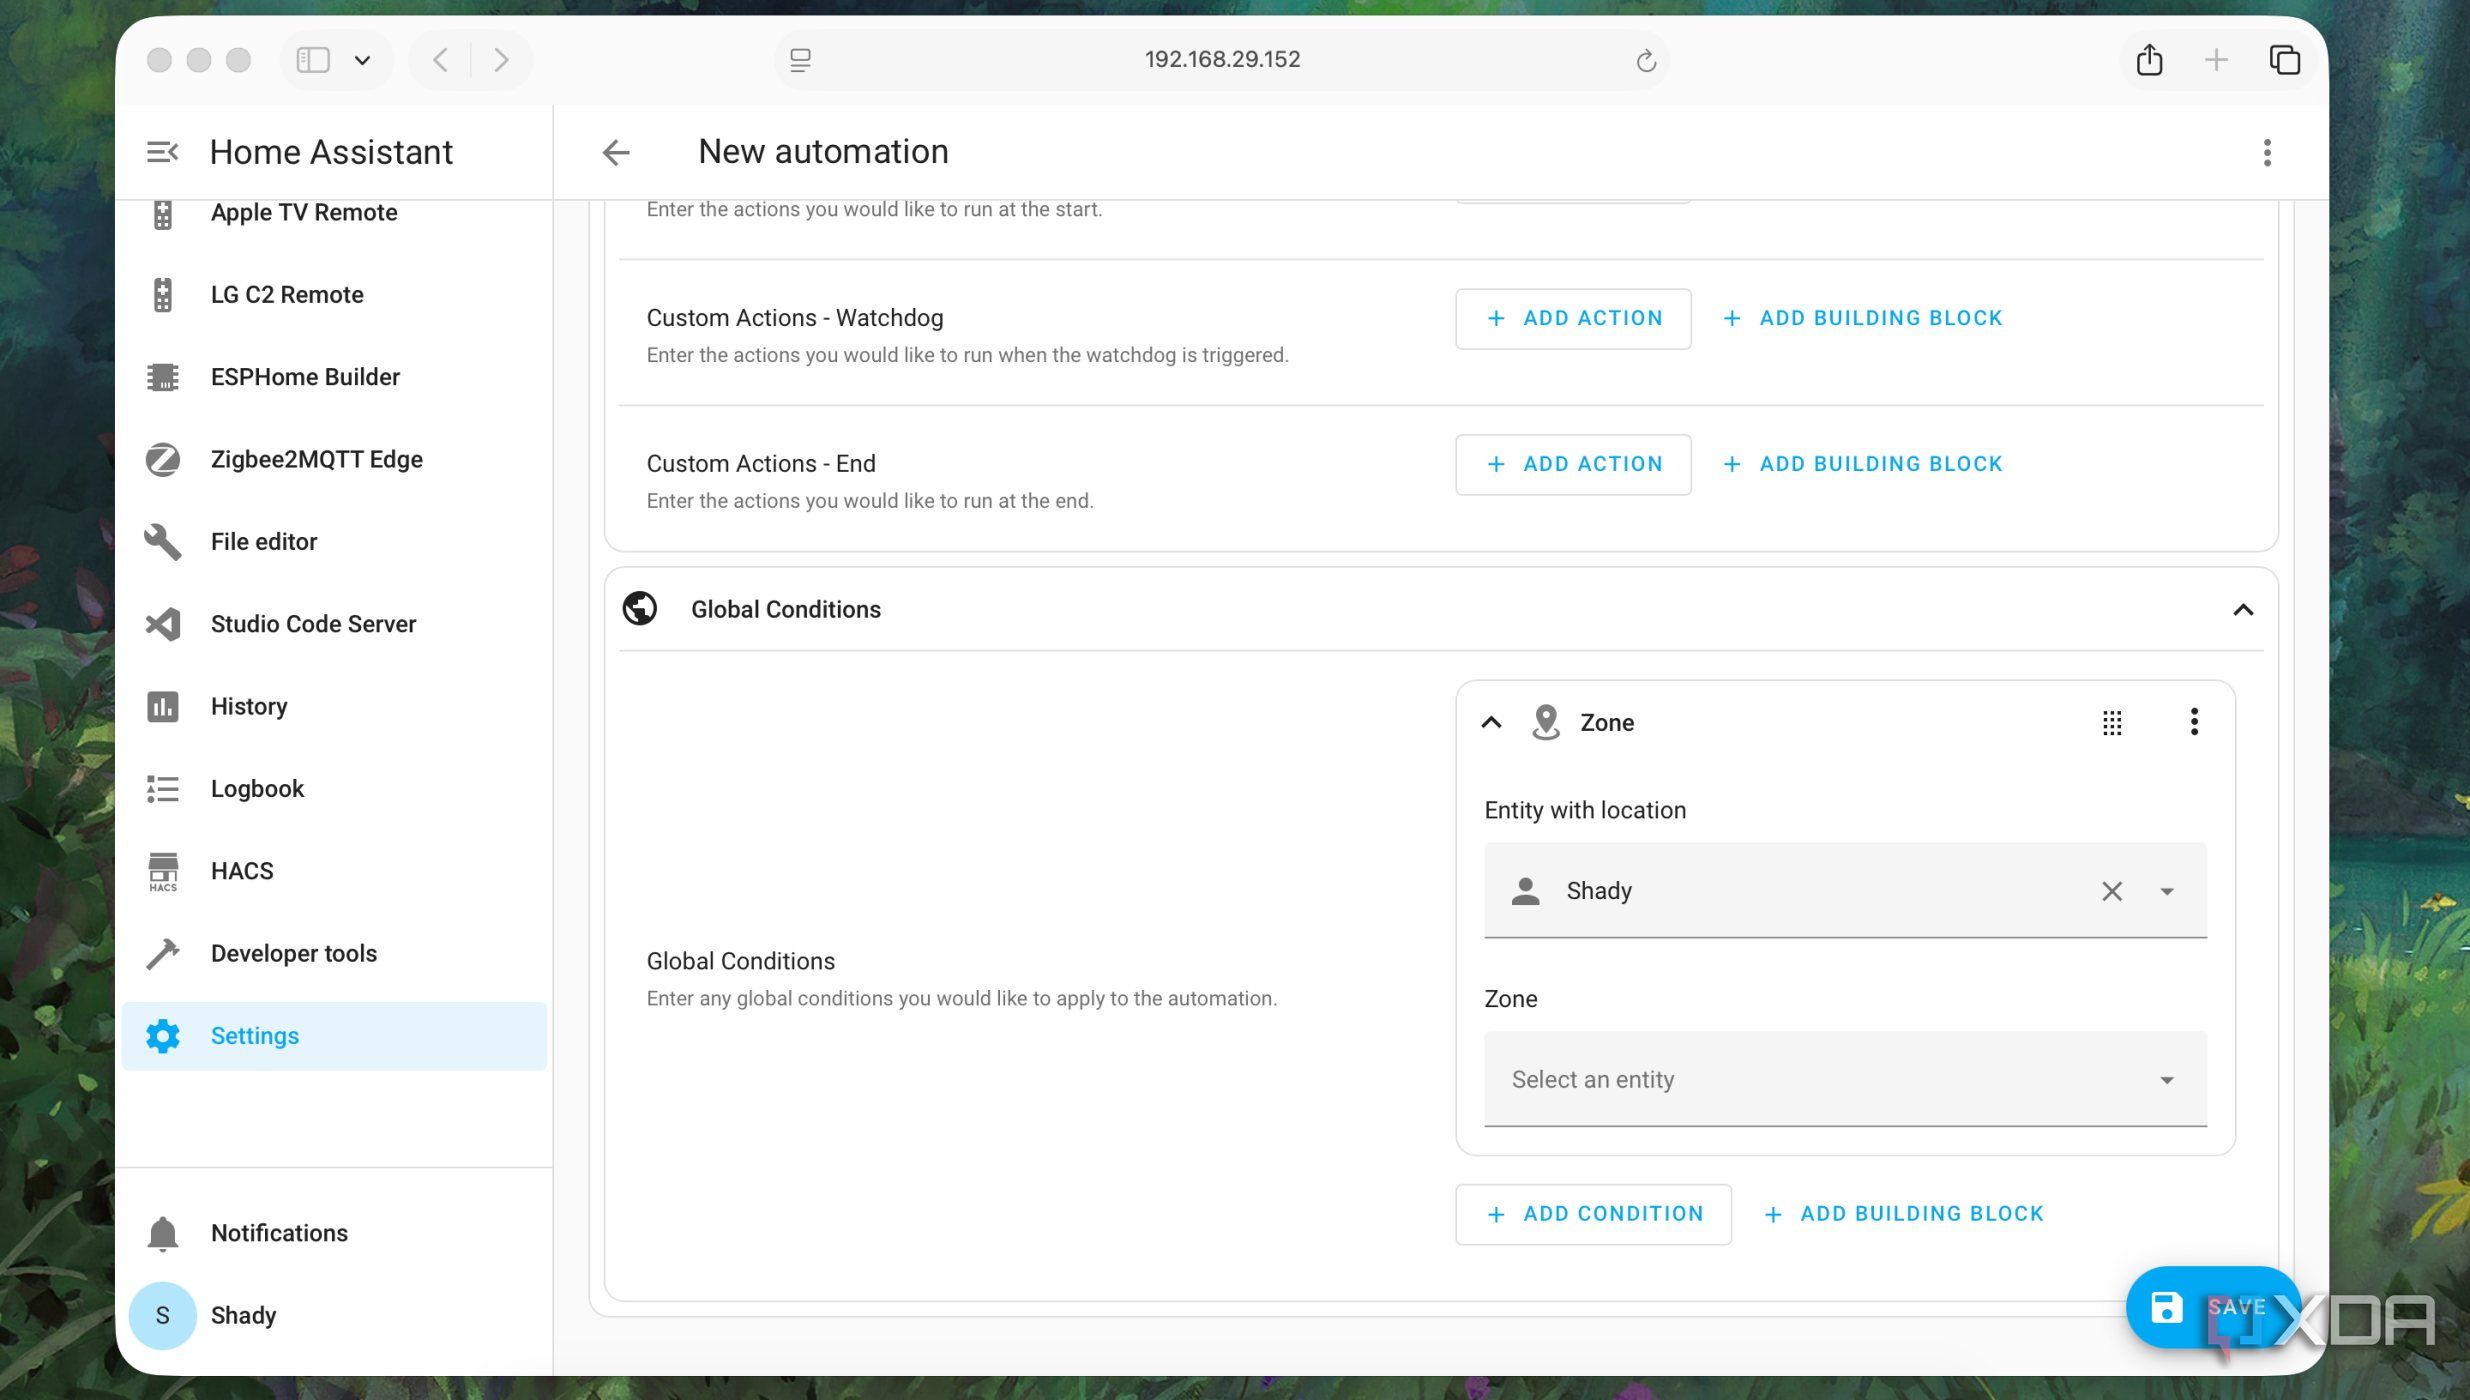Click the Logbook list icon
The height and width of the screenshot is (1400, 2470).
pos(163,788)
